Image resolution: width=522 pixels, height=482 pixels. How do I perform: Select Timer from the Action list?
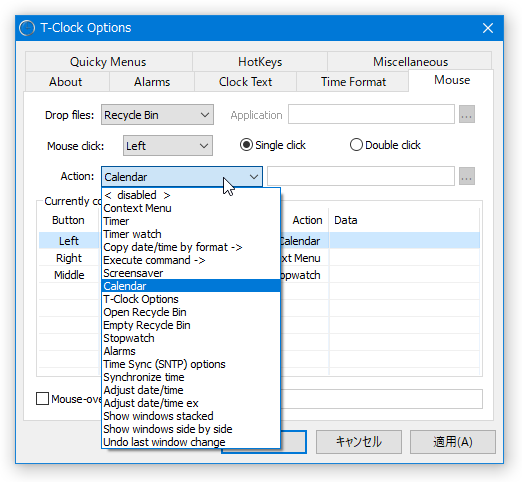[x=191, y=221]
